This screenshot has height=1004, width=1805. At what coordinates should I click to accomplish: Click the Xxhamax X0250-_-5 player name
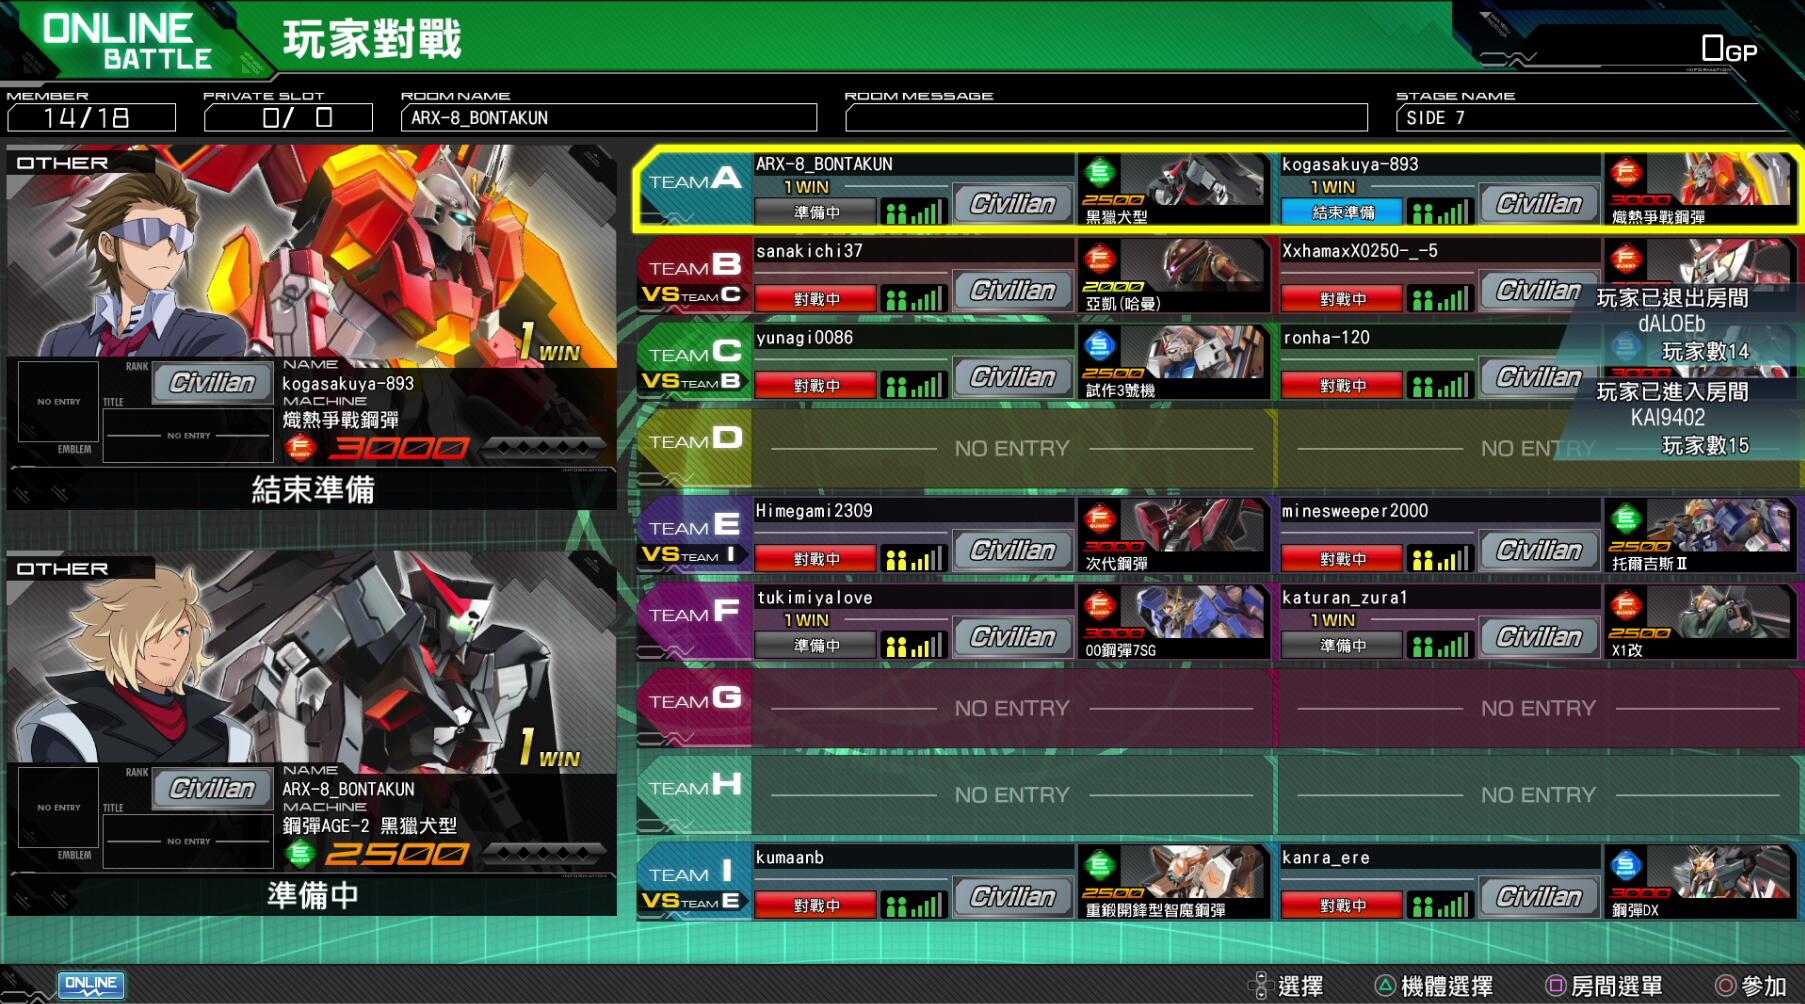(1360, 251)
